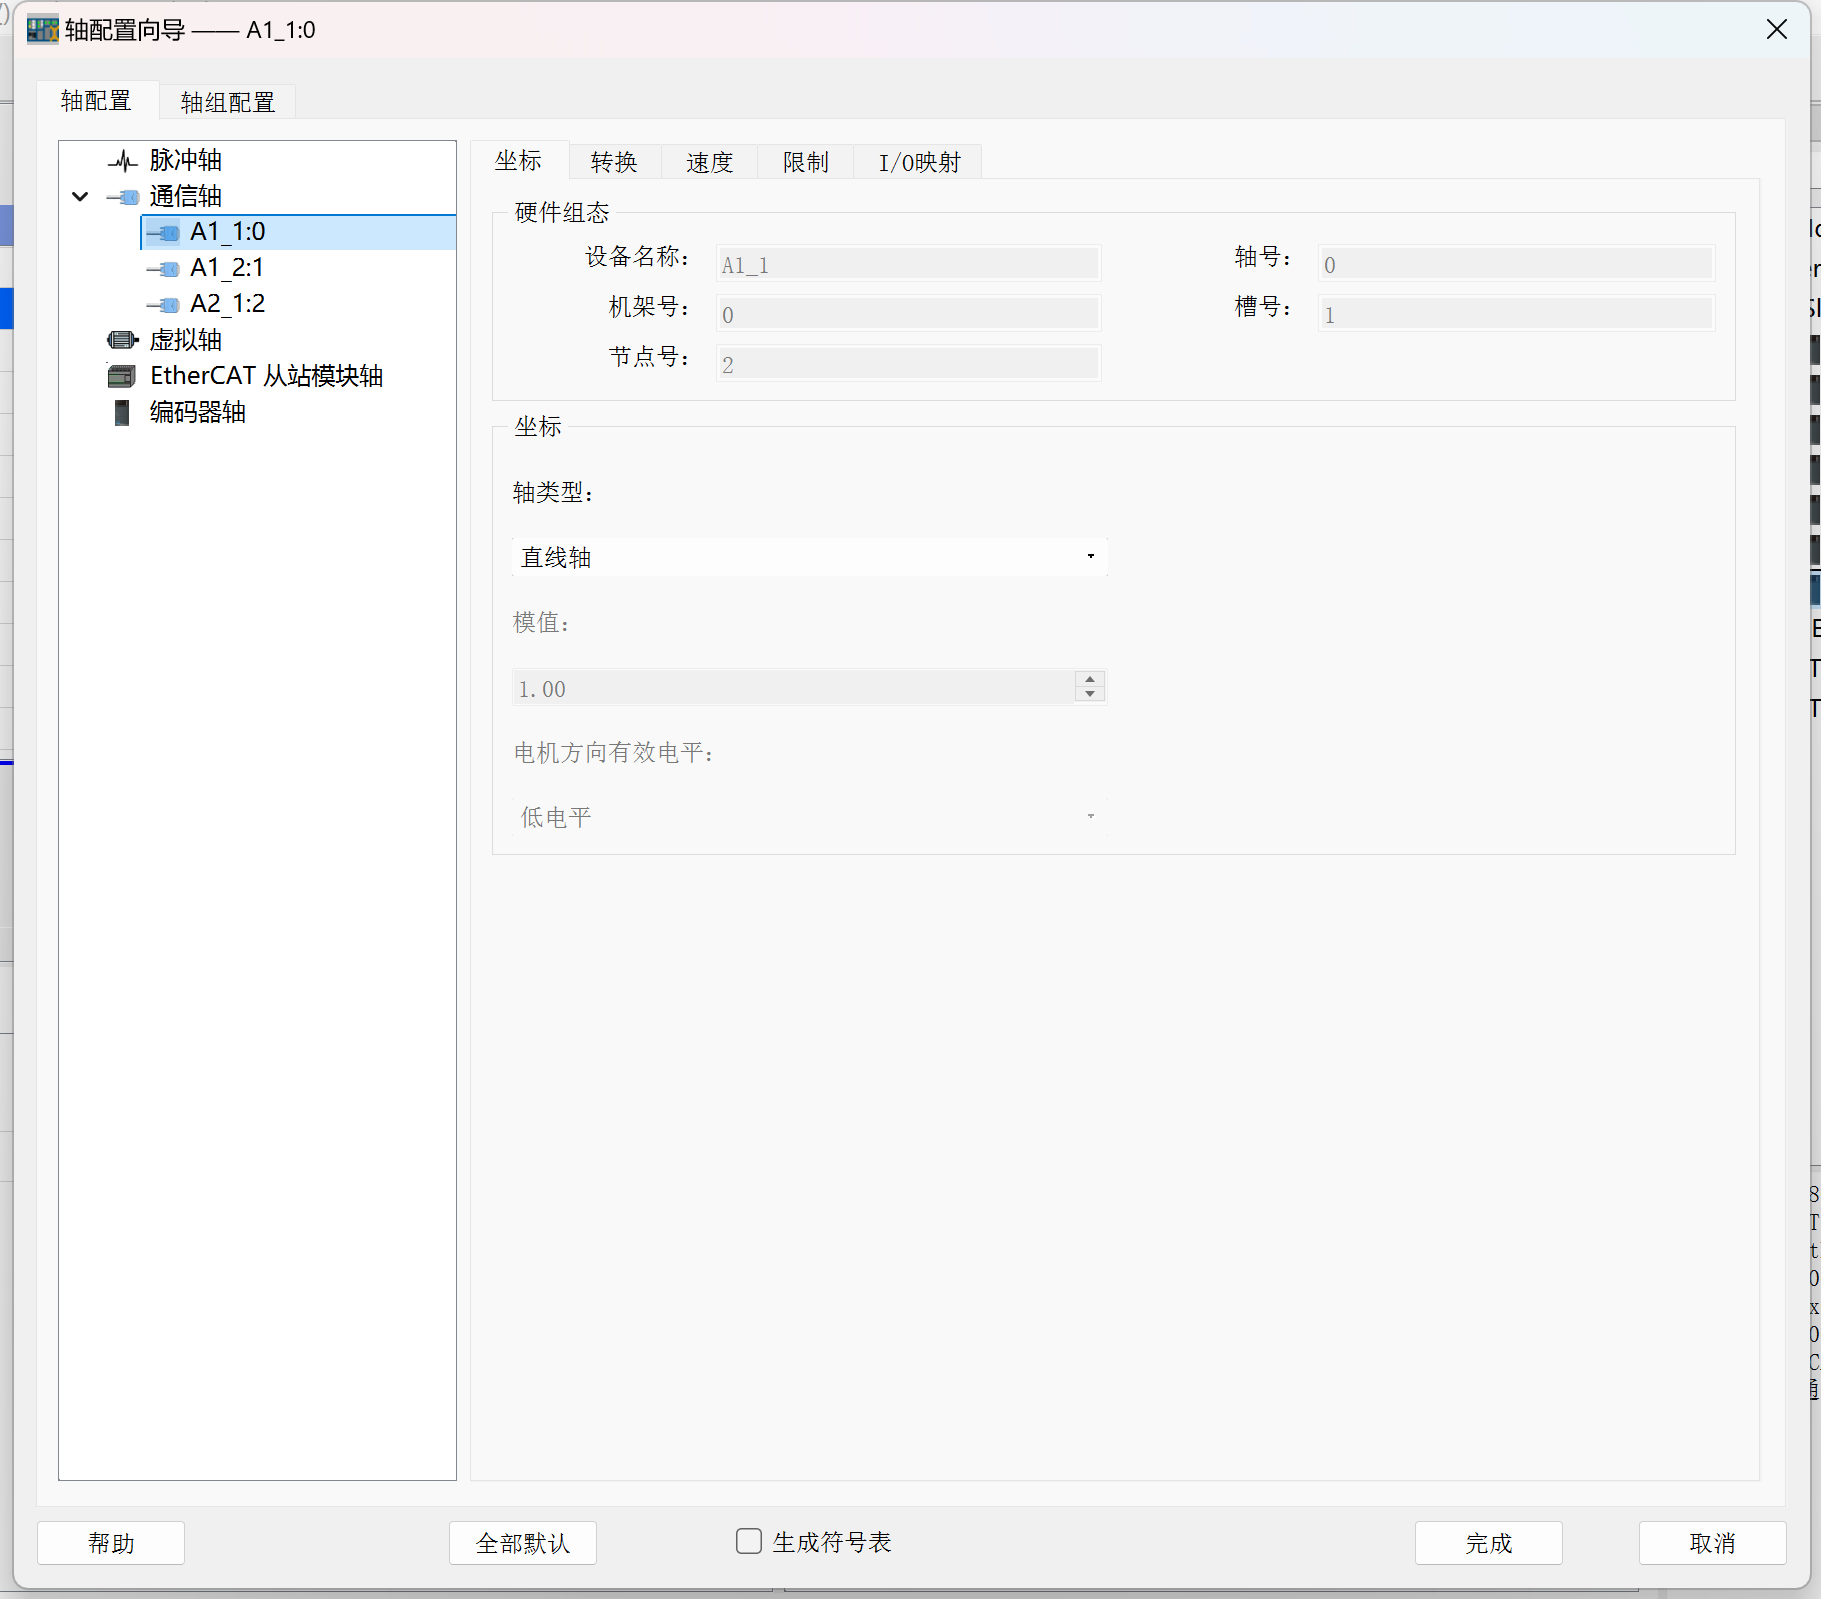Click the 节点号 field showing 2
The image size is (1821, 1599).
pyautogui.click(x=908, y=364)
